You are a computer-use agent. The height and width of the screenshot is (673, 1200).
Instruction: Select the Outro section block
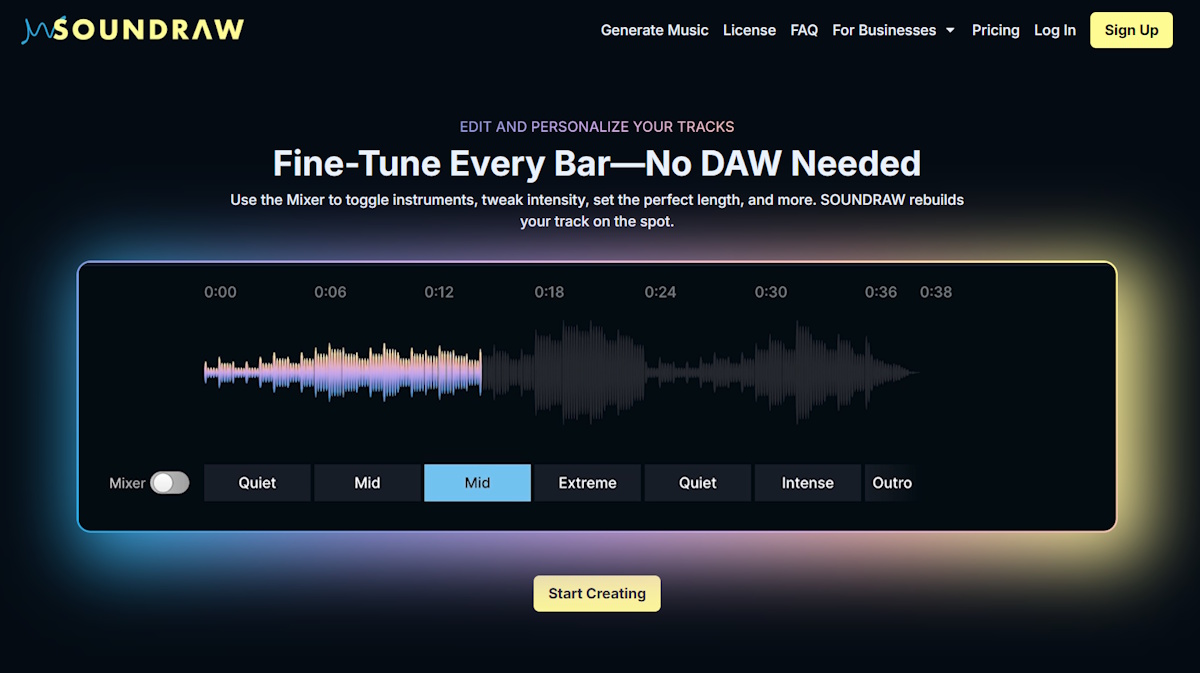890,483
